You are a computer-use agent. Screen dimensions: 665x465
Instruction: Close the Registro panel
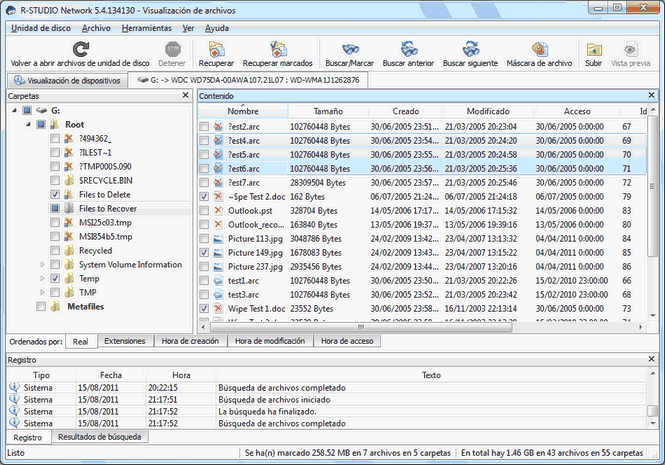pyautogui.click(x=651, y=359)
